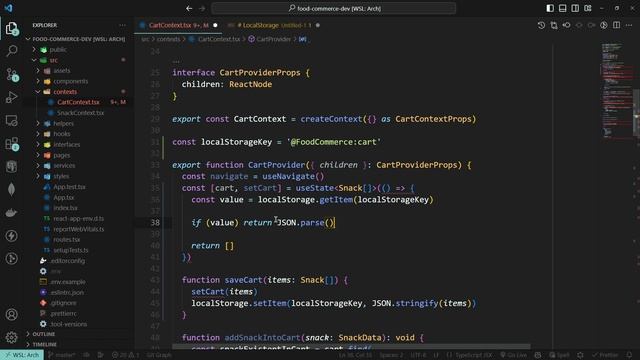Open the Search view in activity bar
Image resolution: width=640 pixels, height=360 pixels.
pos(11,51)
